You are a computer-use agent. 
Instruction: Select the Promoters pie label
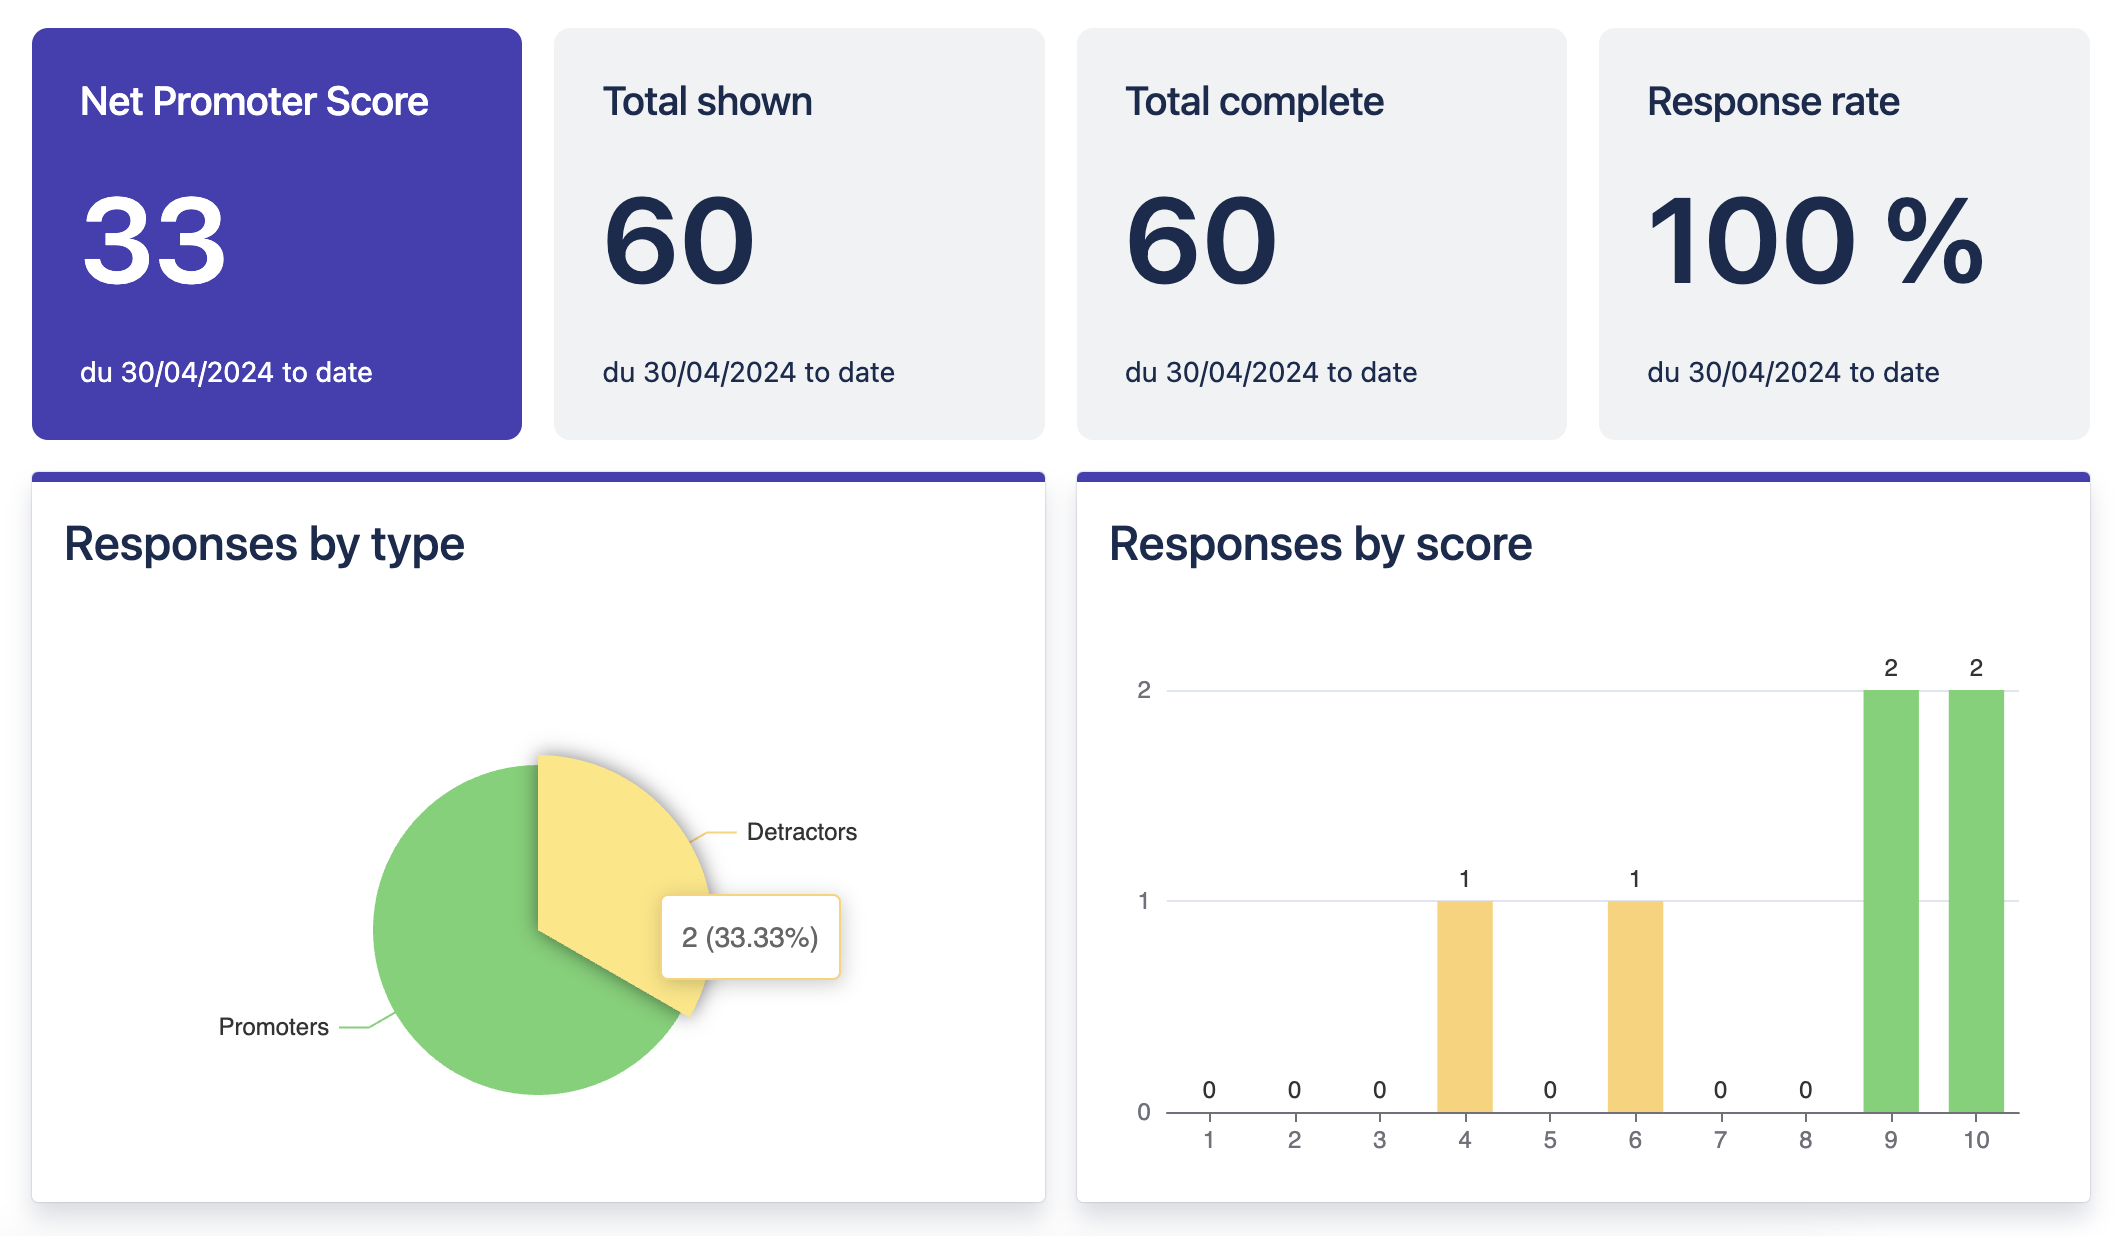pos(273,1027)
